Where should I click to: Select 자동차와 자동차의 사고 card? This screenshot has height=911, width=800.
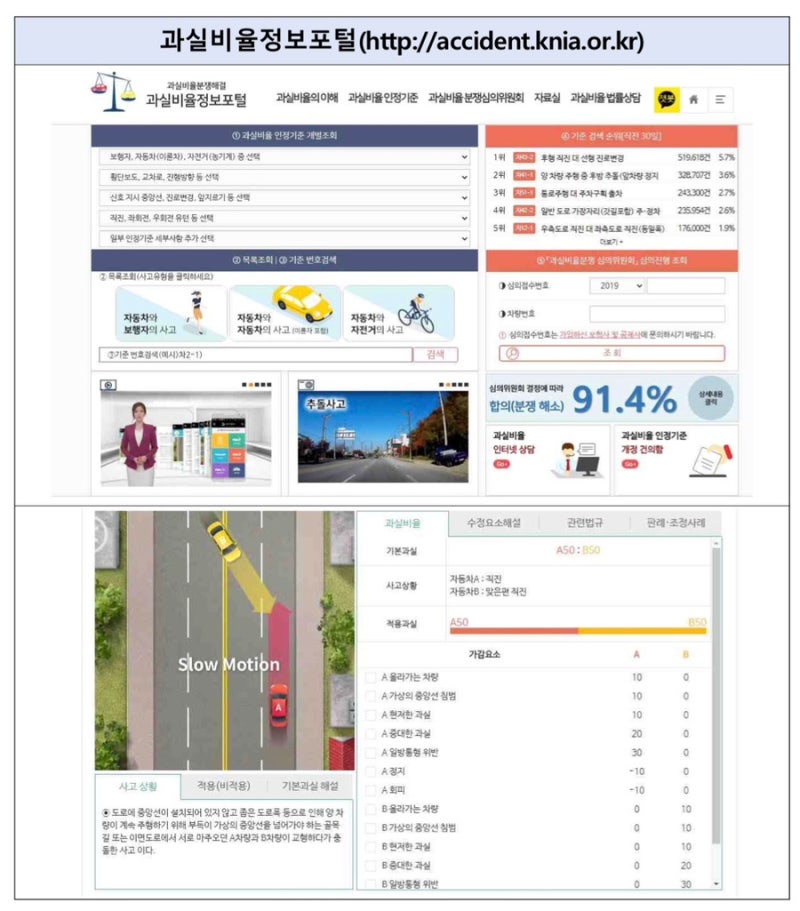point(285,314)
